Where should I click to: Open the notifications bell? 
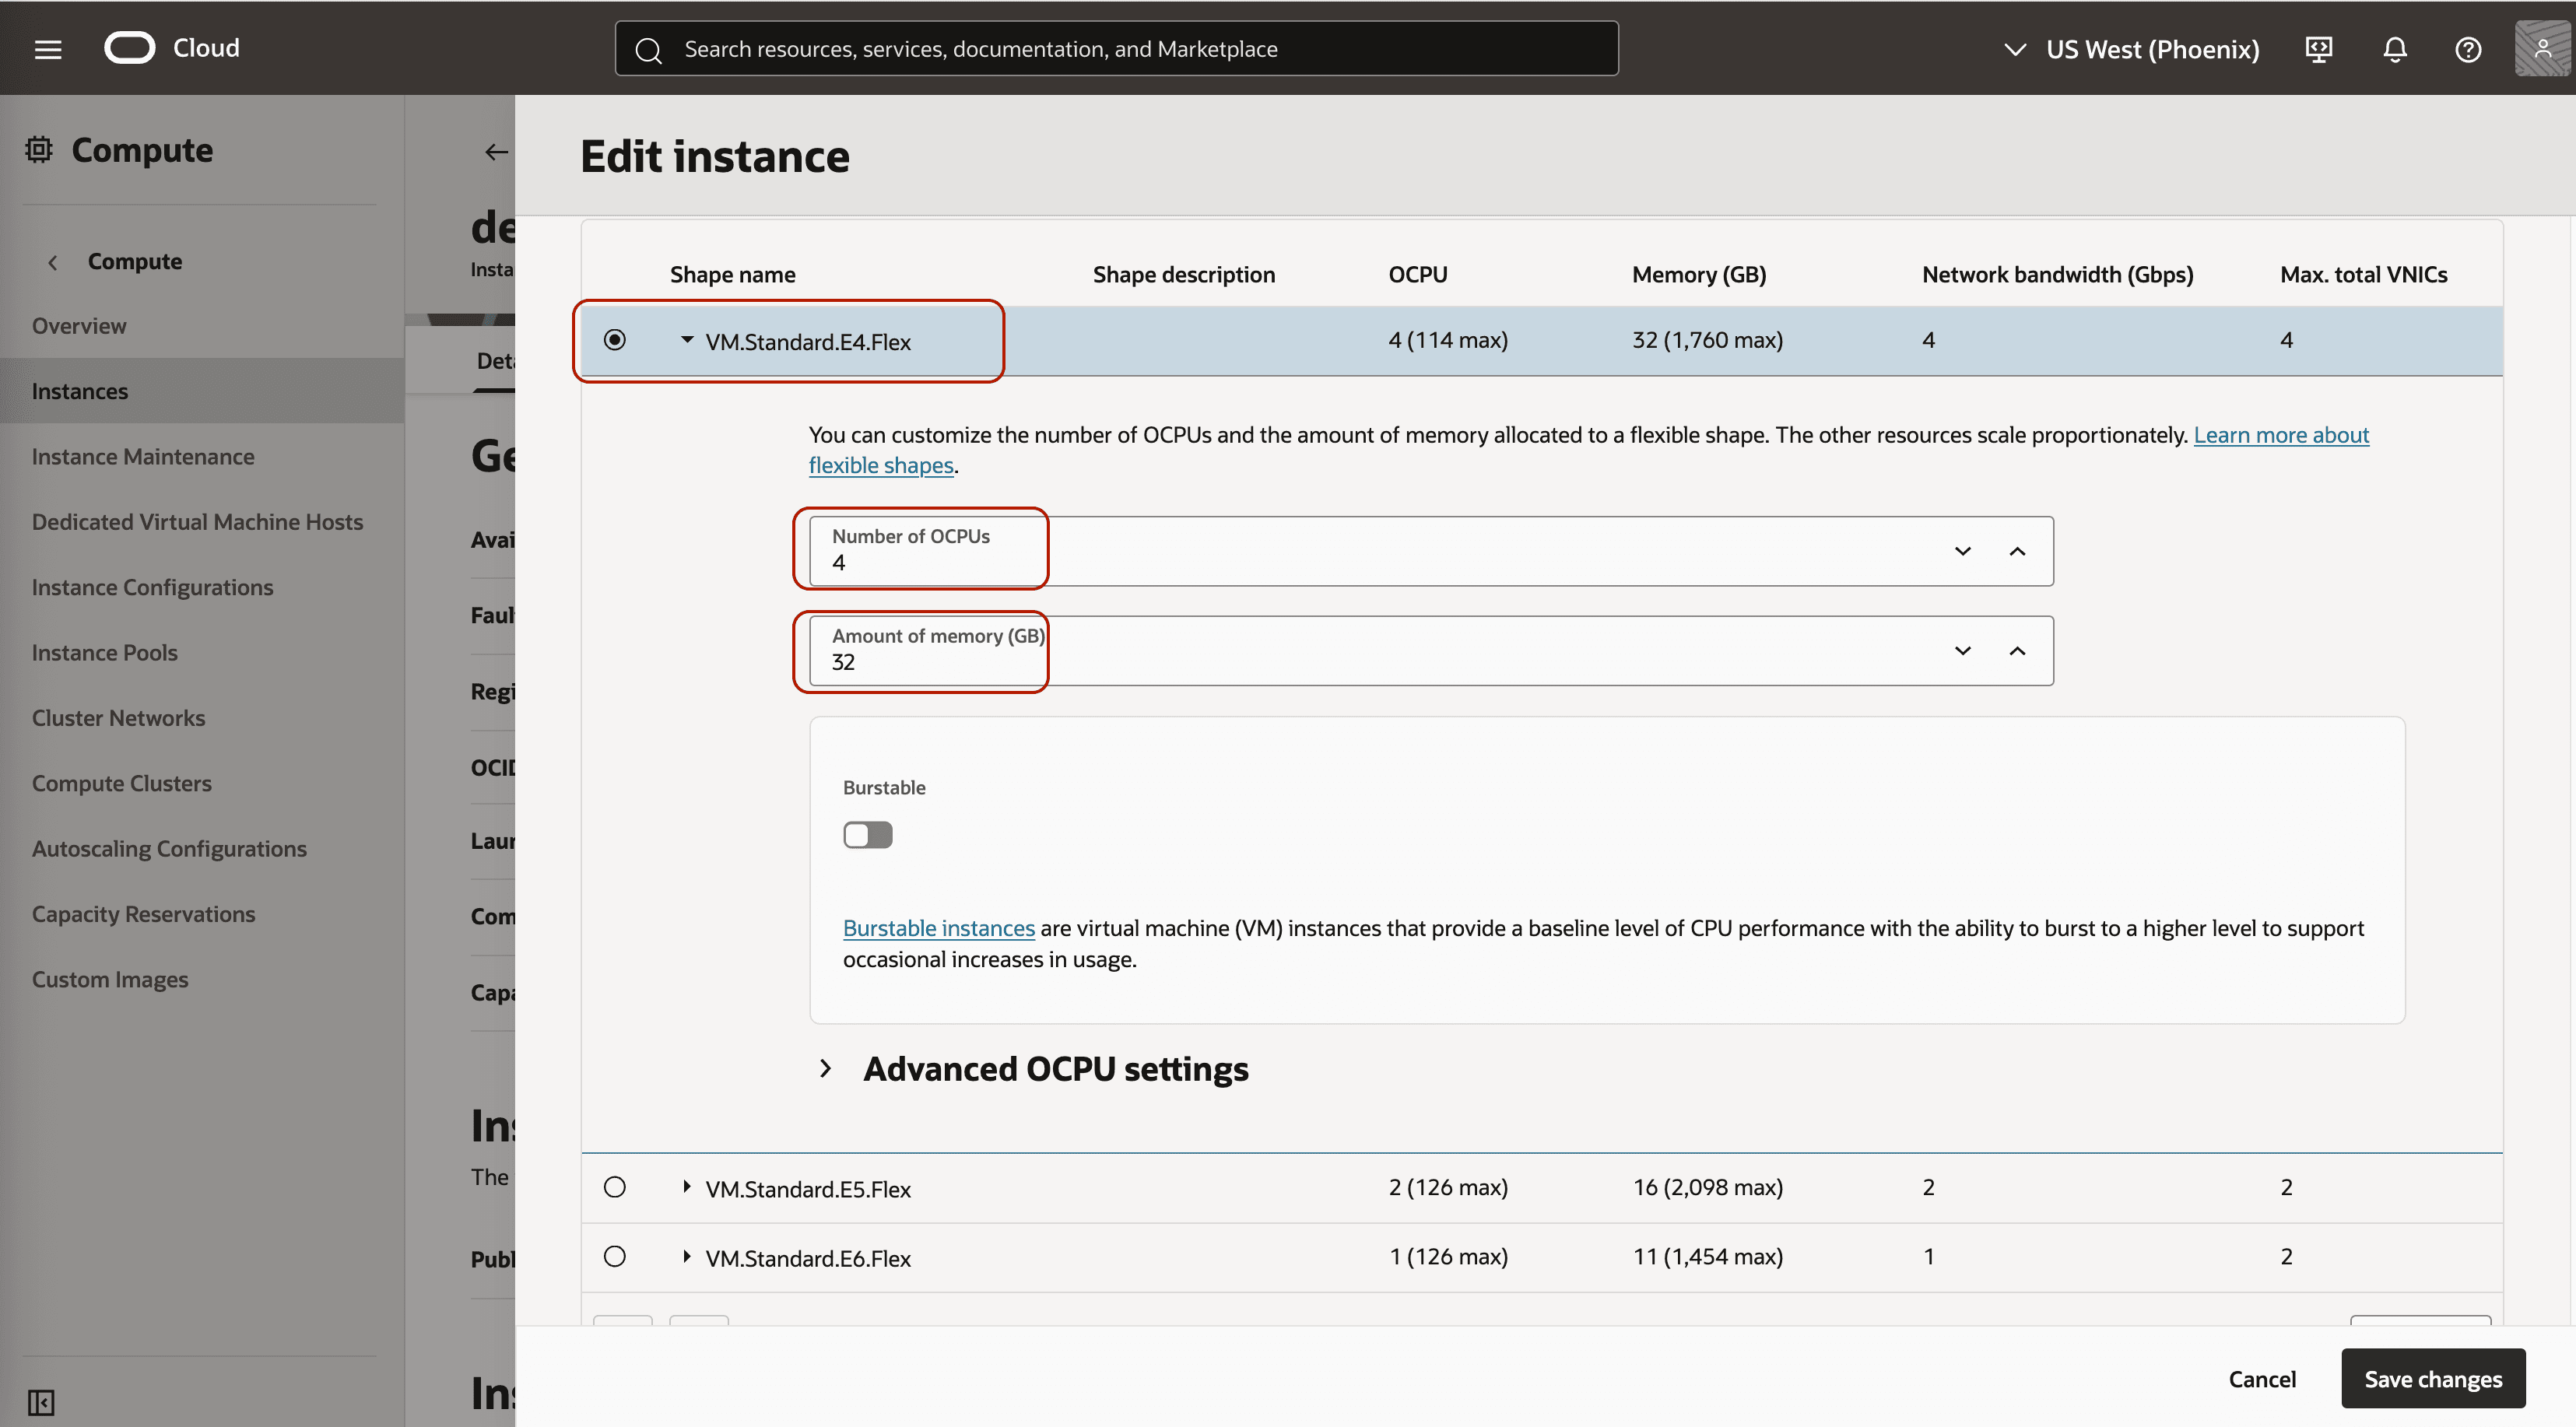2394,48
